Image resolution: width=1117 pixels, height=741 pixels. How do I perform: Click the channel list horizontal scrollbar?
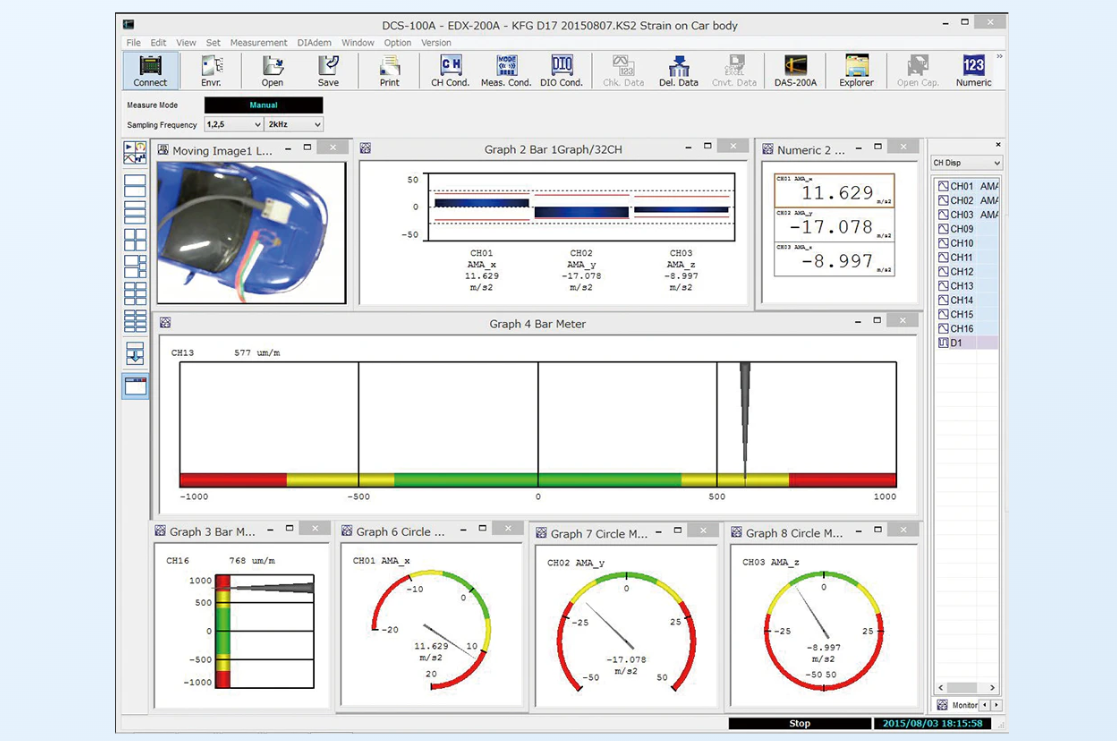[x=963, y=688]
